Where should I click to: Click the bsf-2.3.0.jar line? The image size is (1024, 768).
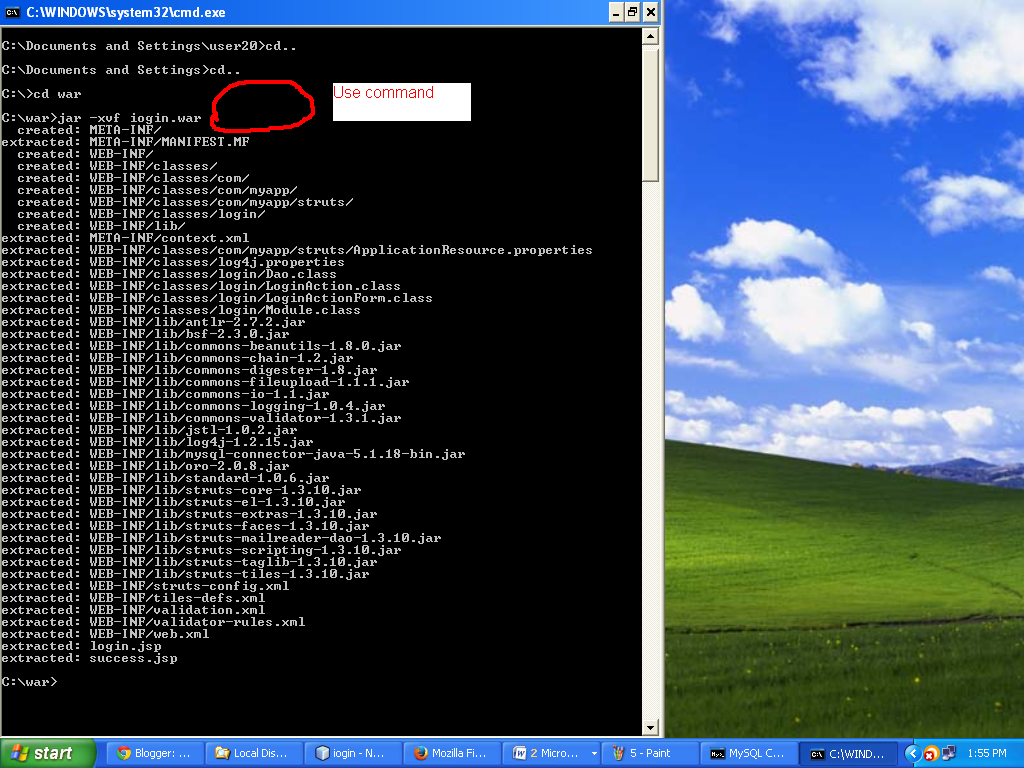pyautogui.click(x=145, y=334)
